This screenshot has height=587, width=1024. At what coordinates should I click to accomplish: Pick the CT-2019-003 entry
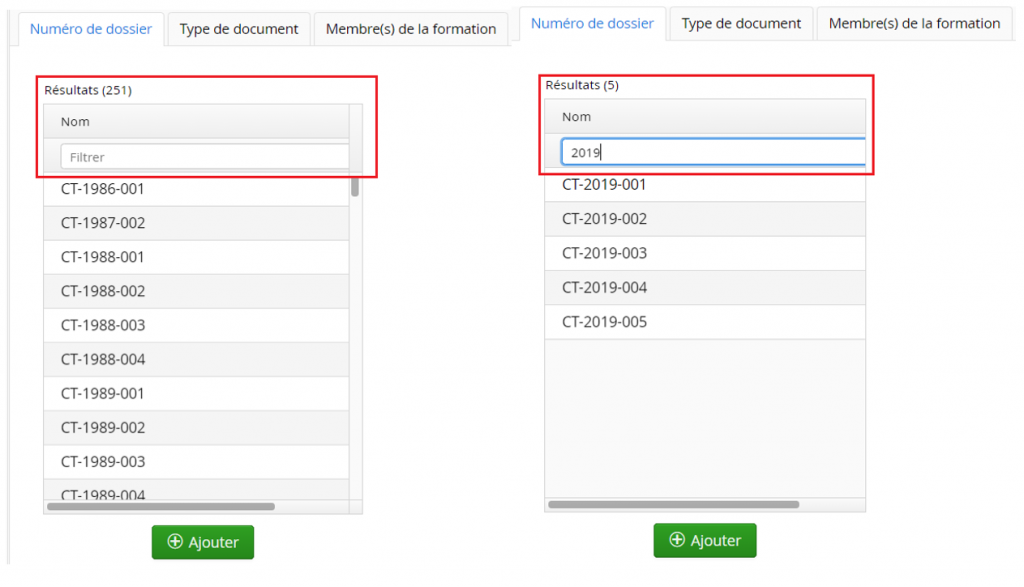(x=704, y=253)
